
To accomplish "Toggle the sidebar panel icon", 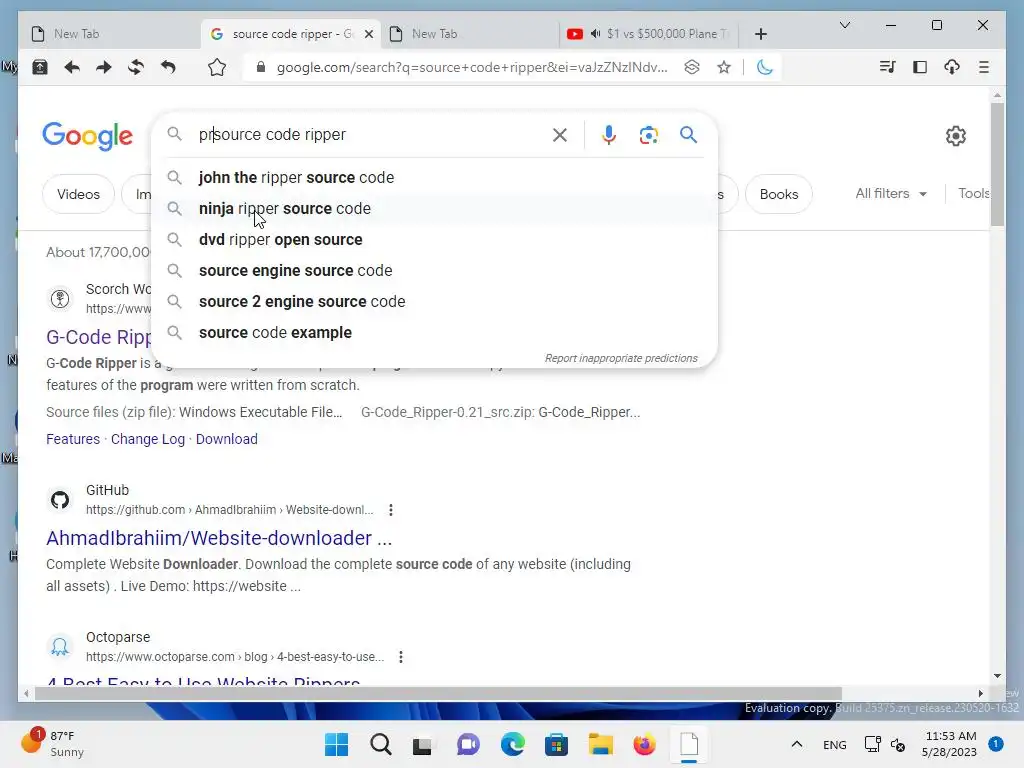I will point(920,67).
